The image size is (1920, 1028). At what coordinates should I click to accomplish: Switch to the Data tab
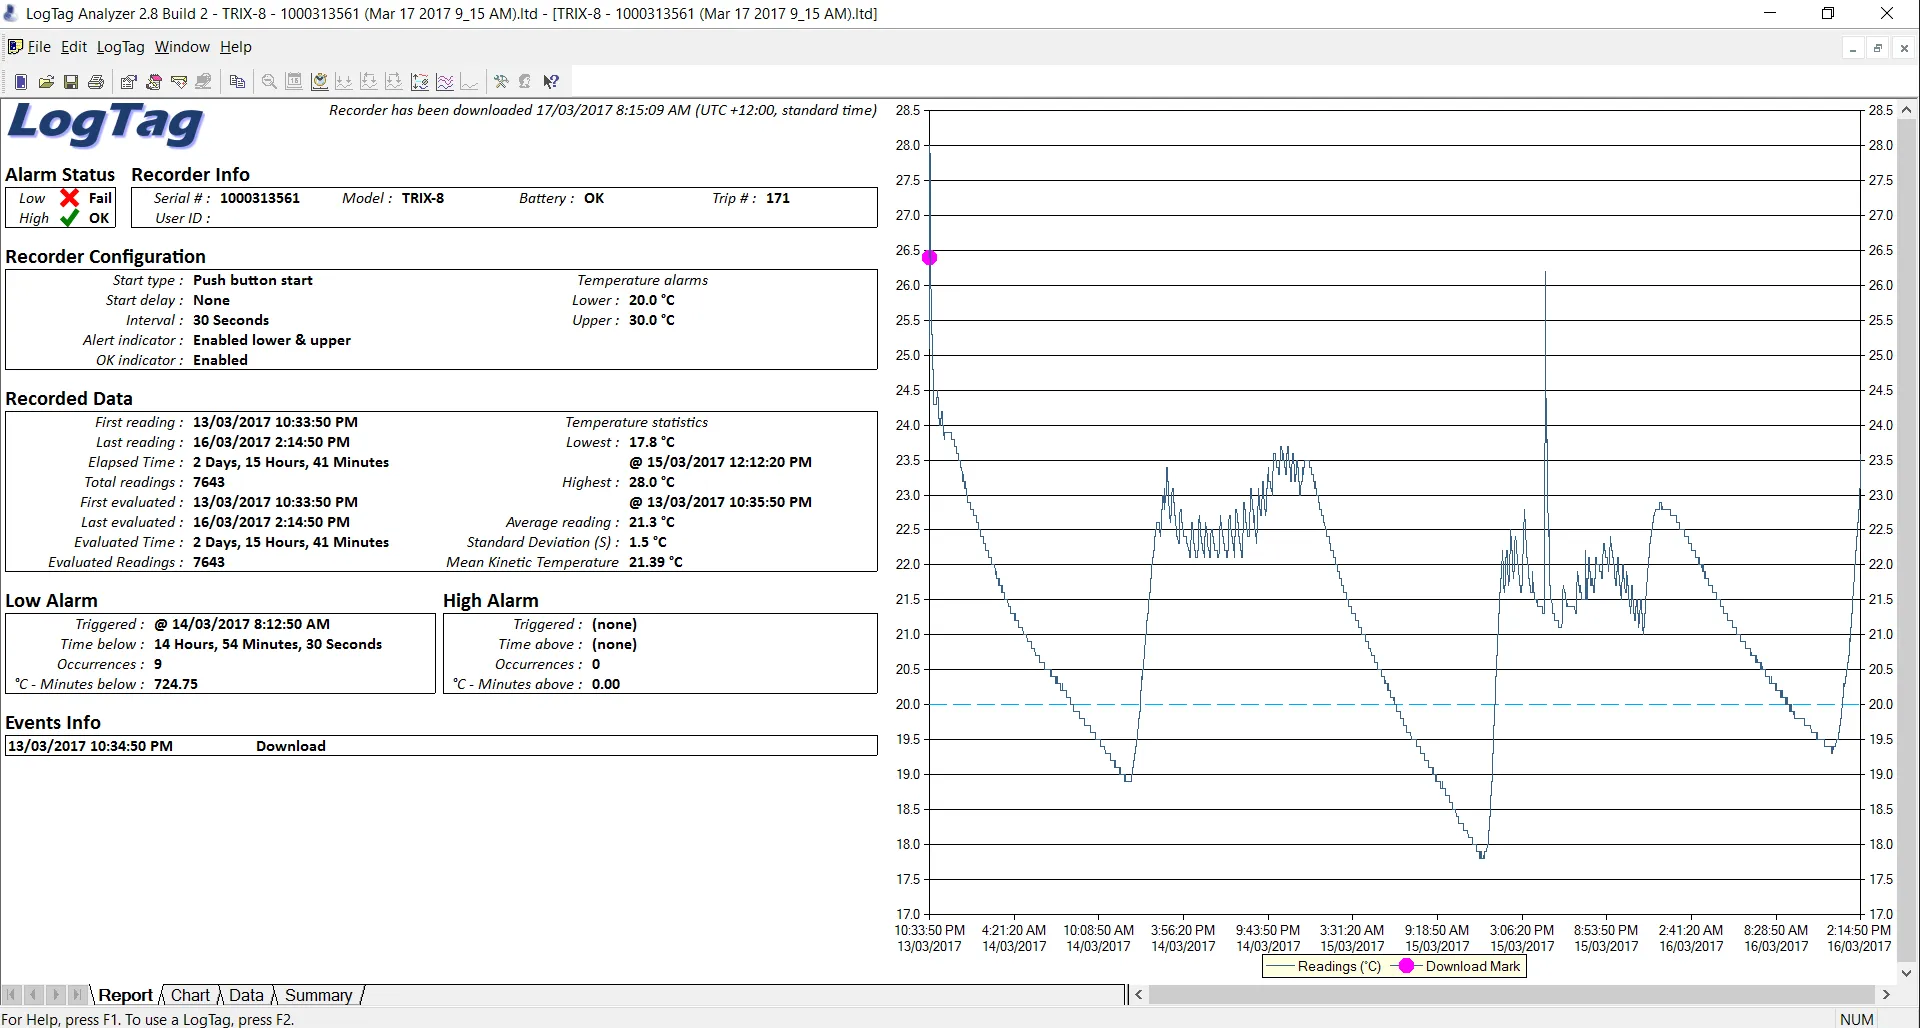click(246, 995)
